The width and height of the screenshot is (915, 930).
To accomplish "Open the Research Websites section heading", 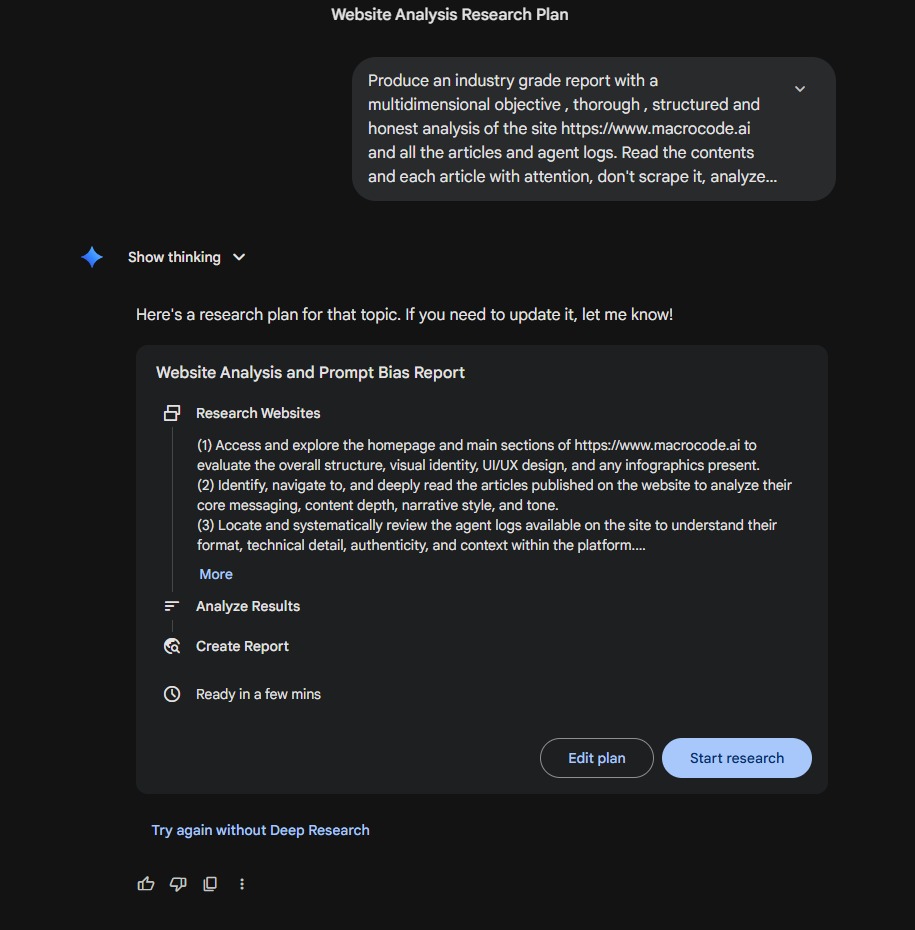I will 258,413.
